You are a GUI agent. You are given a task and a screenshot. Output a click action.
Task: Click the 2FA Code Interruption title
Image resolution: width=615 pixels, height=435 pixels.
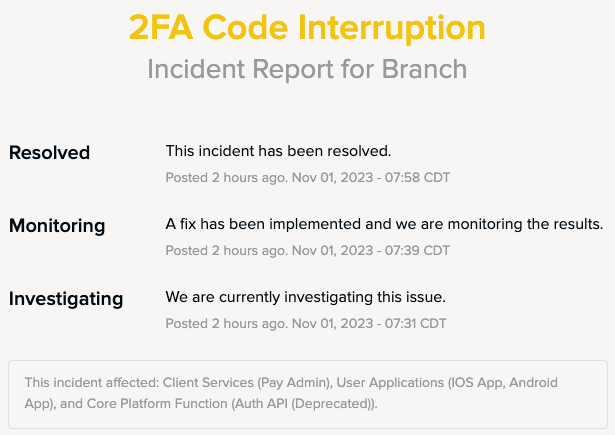click(307, 27)
